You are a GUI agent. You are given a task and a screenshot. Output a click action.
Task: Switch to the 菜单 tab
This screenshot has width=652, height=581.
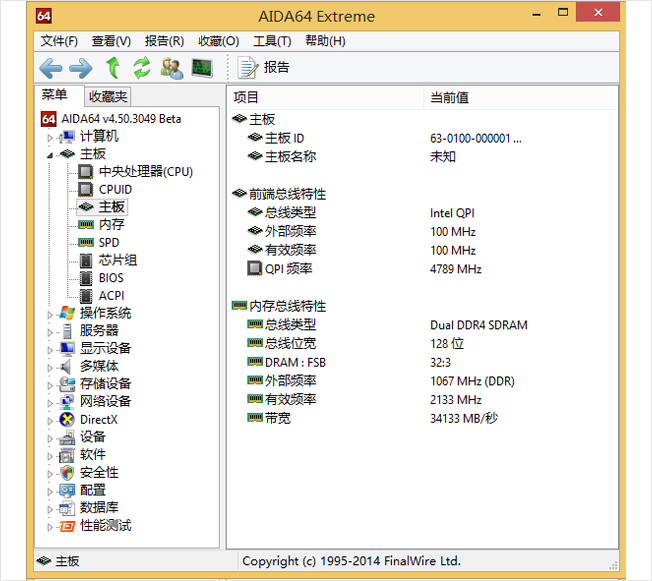54,95
